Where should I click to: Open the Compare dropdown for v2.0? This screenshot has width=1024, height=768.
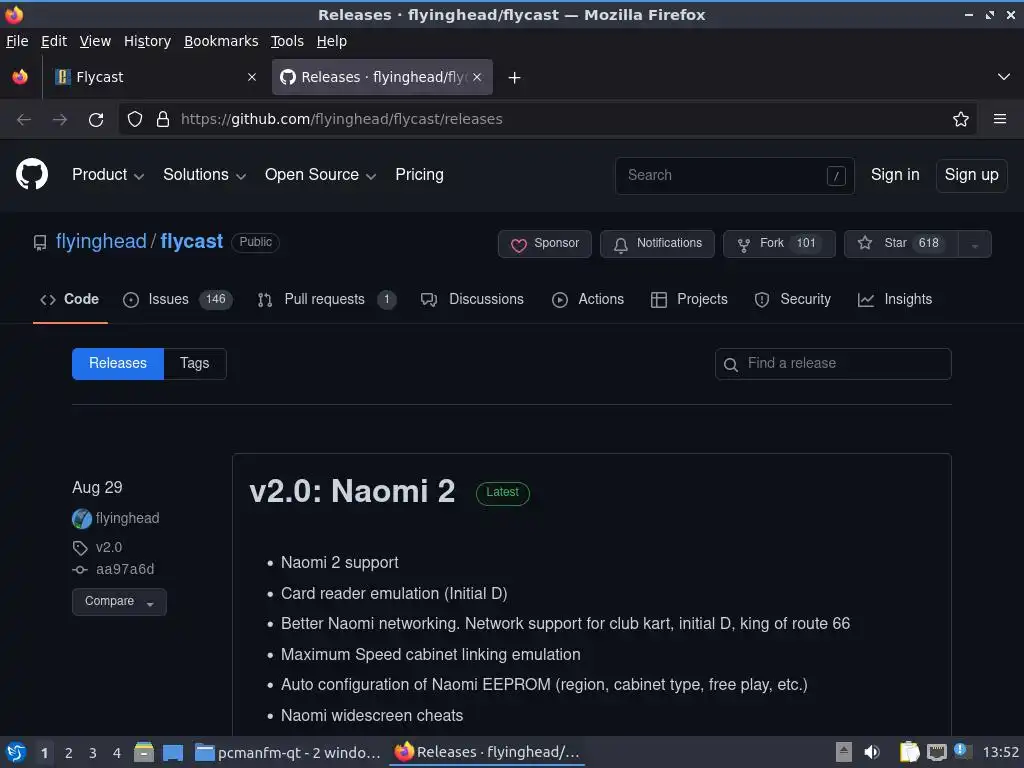tap(120, 601)
